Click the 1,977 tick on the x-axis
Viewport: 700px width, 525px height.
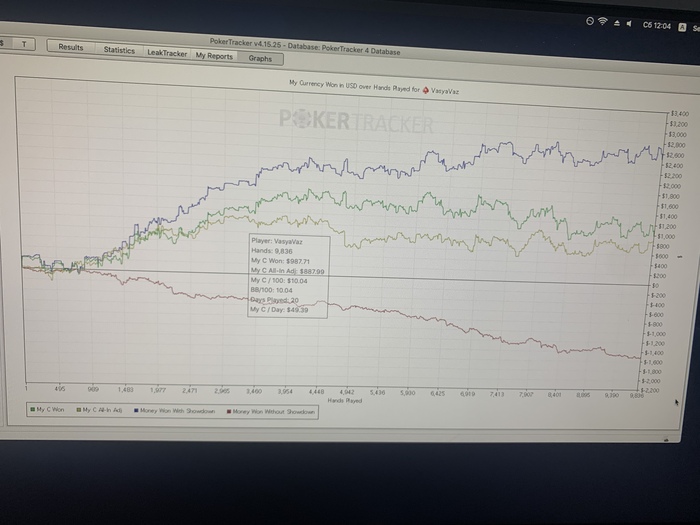pyautogui.click(x=158, y=390)
